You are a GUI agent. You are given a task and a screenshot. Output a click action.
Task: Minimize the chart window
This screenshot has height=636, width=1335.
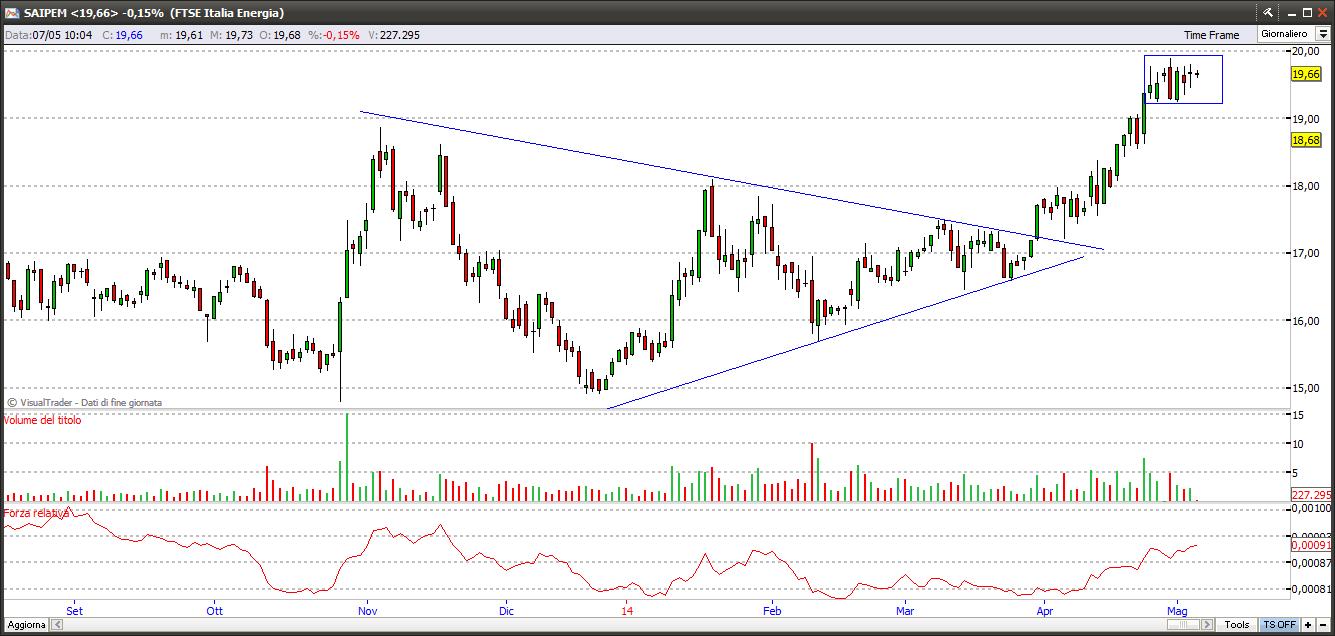pyautogui.click(x=1290, y=13)
